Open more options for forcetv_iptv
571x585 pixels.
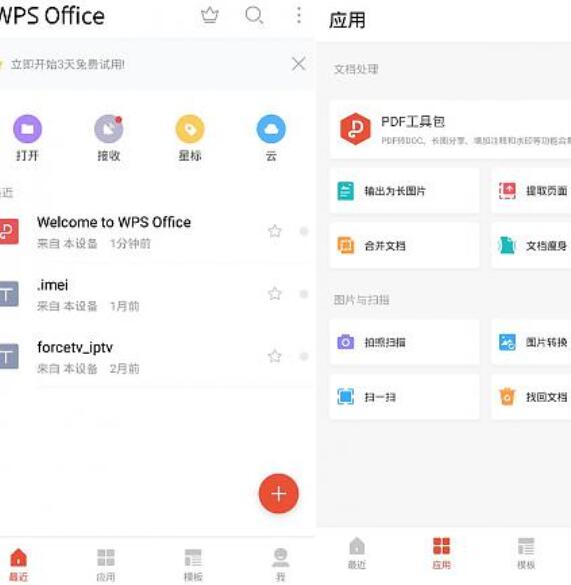[304, 356]
